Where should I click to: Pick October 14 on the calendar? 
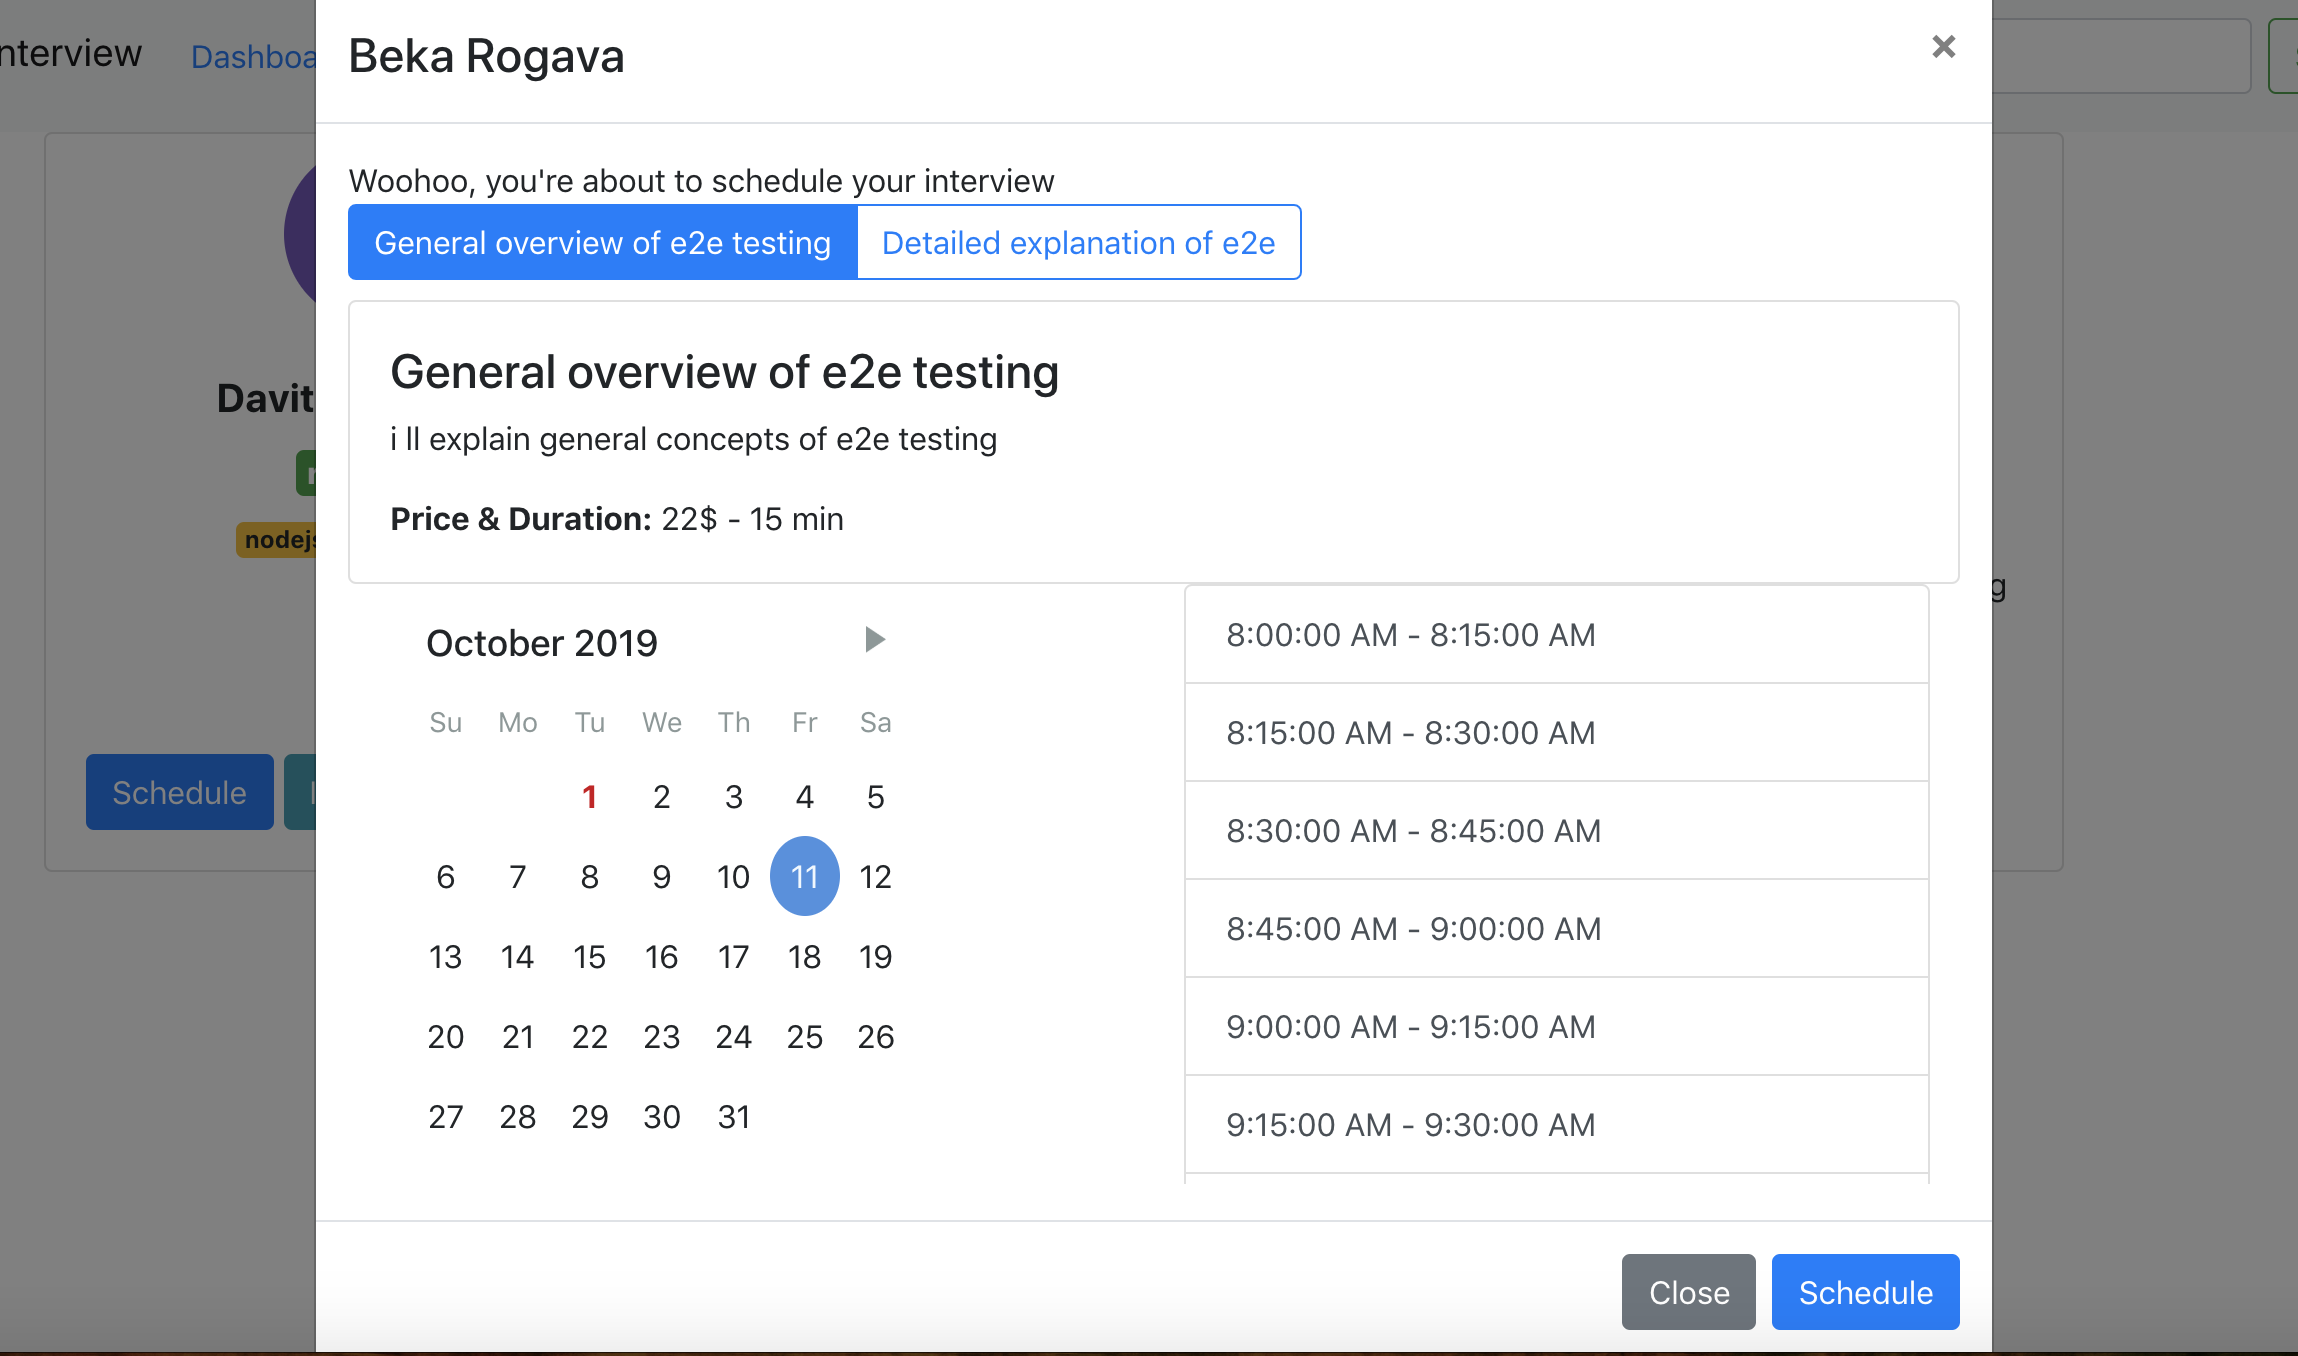pyautogui.click(x=517, y=957)
